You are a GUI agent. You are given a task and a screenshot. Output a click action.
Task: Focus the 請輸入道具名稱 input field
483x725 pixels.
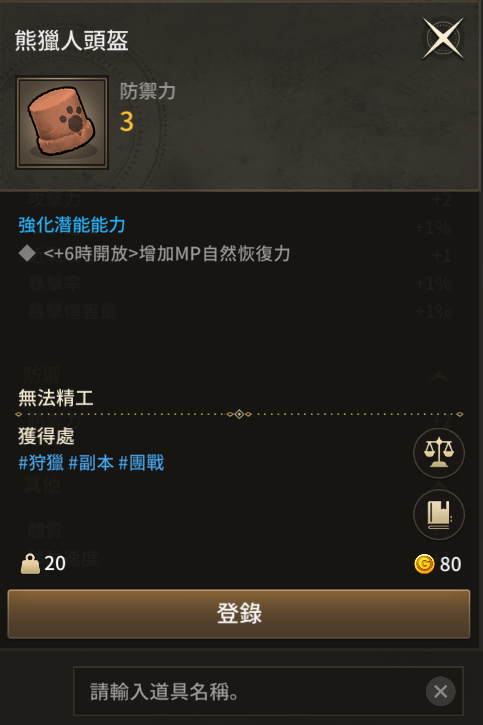pyautogui.click(x=268, y=691)
